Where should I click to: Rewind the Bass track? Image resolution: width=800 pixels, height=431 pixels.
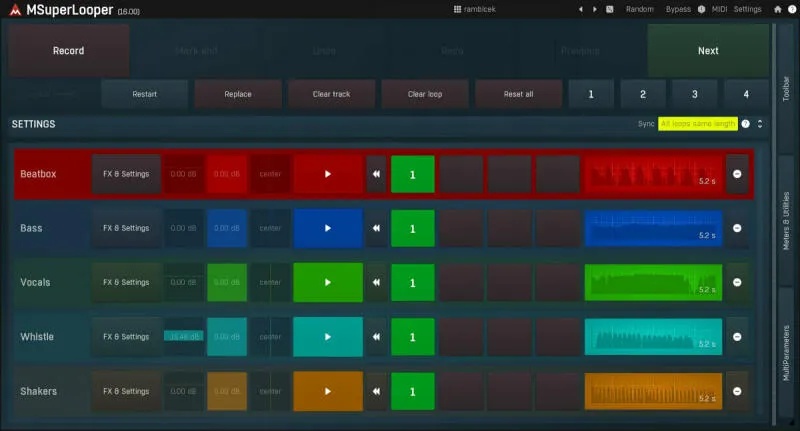(x=376, y=228)
